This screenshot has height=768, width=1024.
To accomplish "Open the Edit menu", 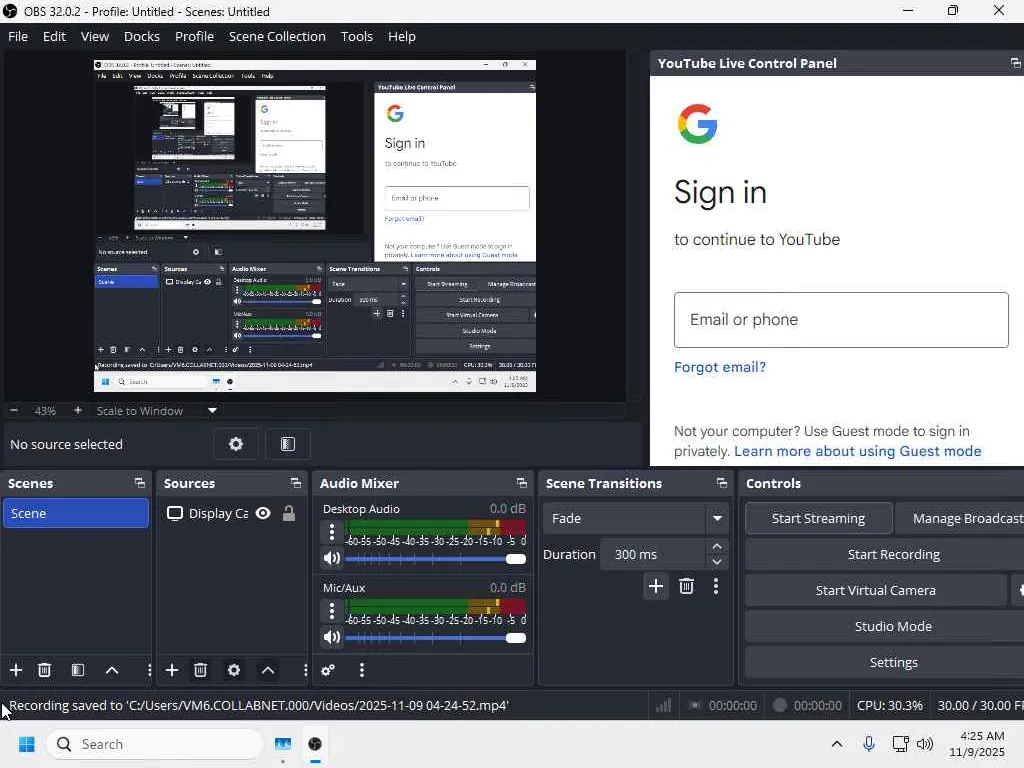I will (x=54, y=37).
